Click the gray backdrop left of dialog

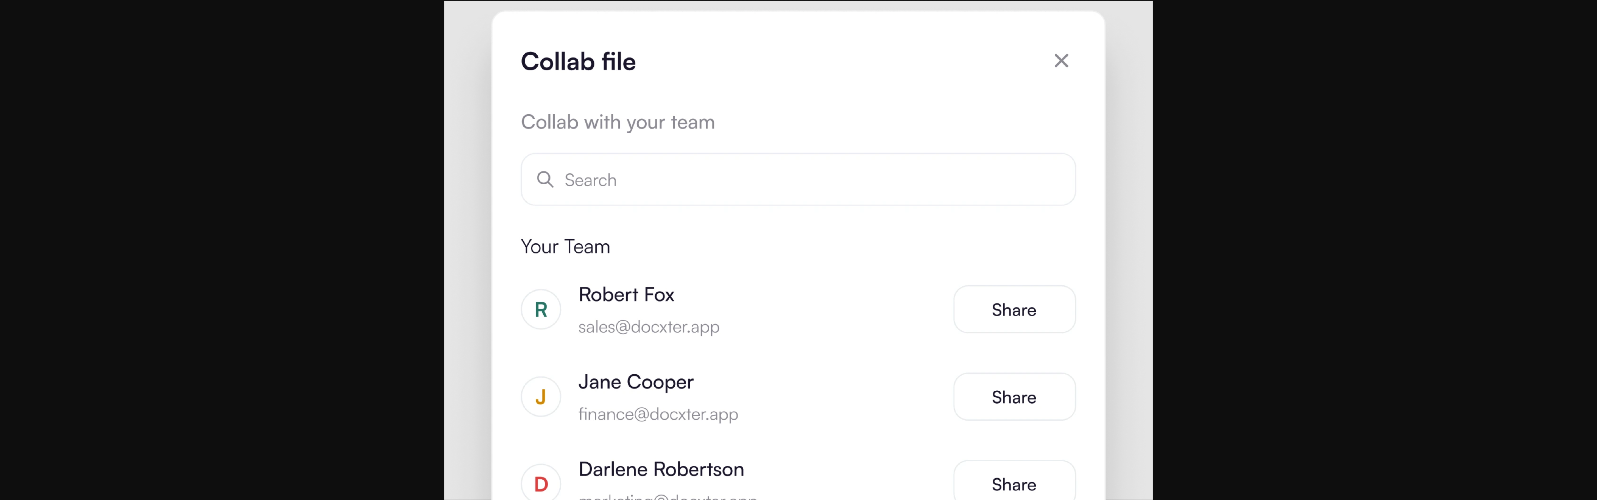[x=467, y=250]
